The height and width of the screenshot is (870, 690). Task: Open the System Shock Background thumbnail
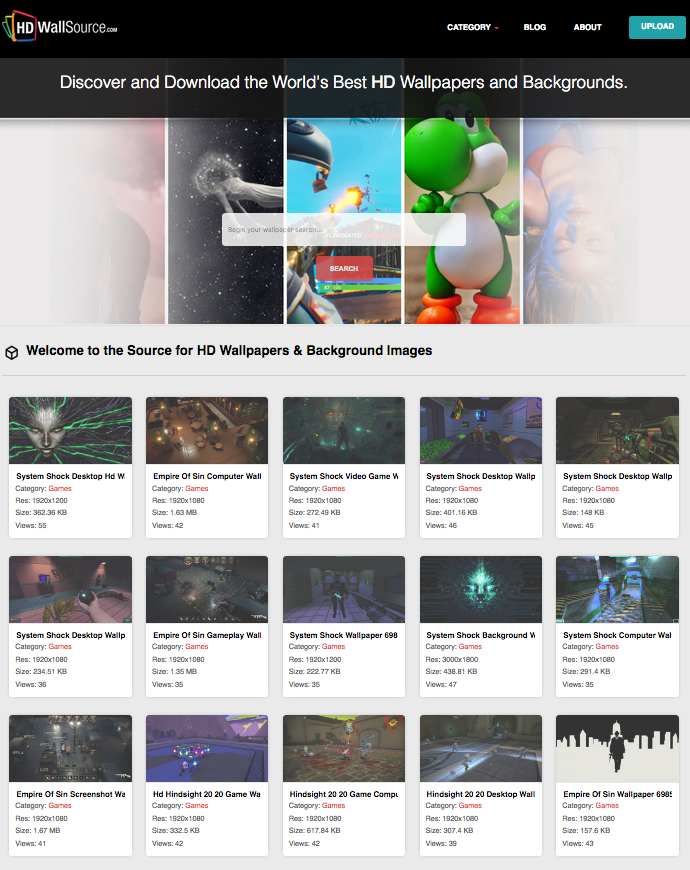pyautogui.click(x=481, y=589)
